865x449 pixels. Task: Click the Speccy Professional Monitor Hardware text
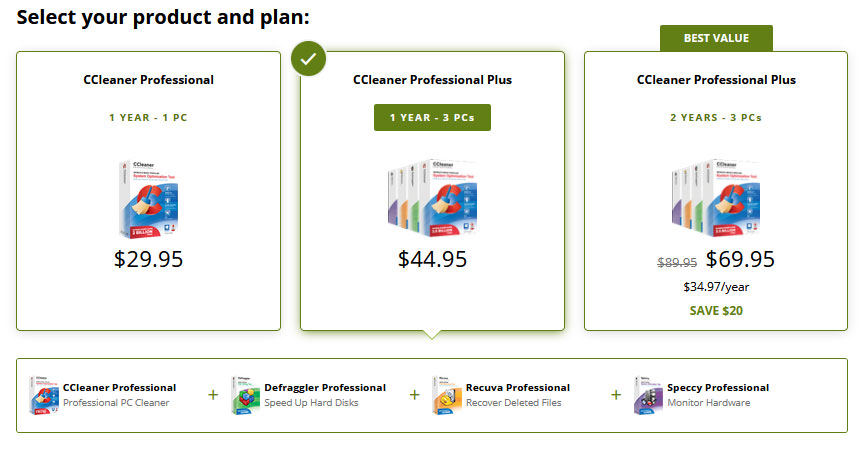[x=709, y=403]
